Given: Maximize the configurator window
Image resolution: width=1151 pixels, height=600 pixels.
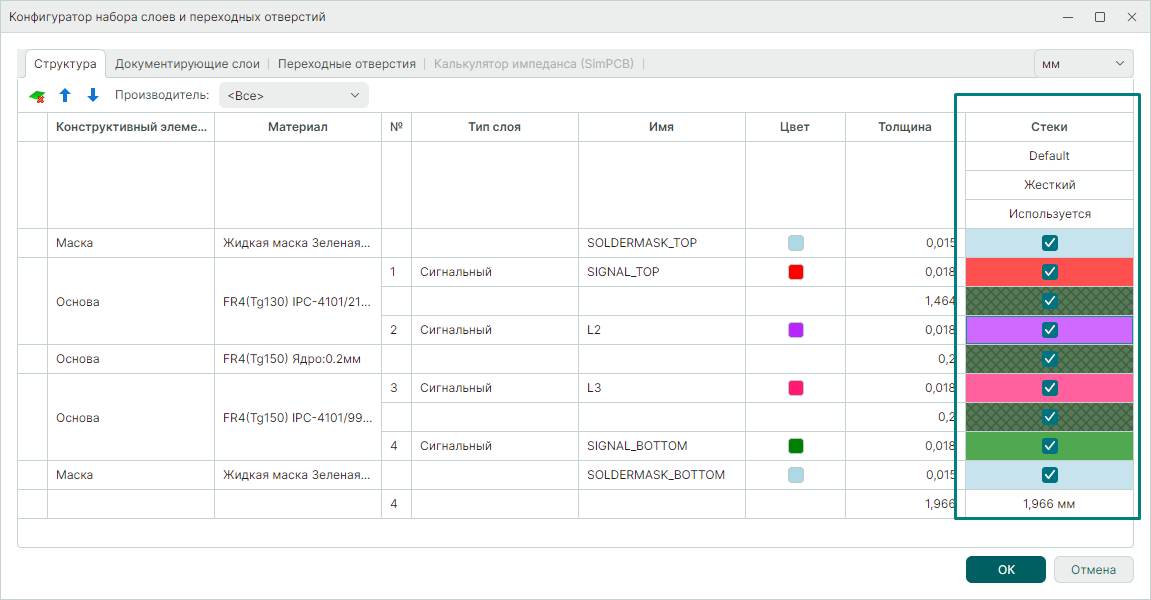Looking at the screenshot, I should 1100,17.
